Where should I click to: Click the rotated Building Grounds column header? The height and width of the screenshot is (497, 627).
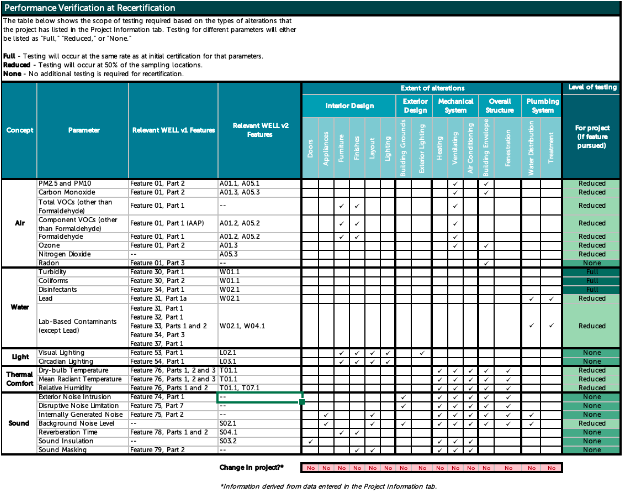(x=403, y=148)
